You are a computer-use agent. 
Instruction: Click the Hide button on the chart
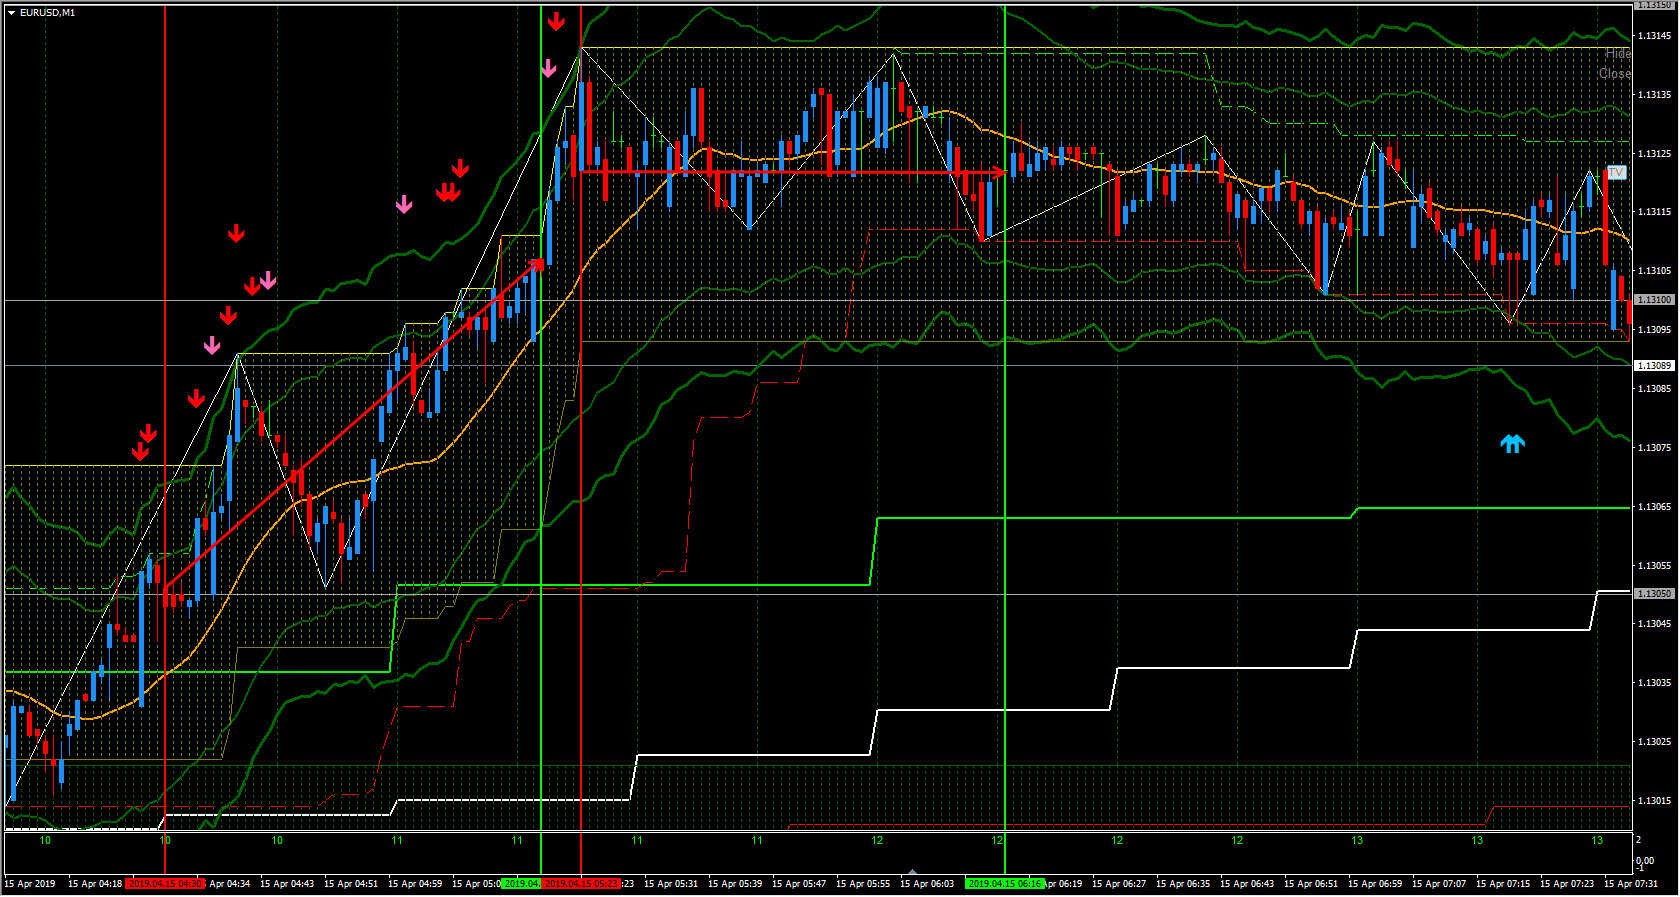(1618, 53)
